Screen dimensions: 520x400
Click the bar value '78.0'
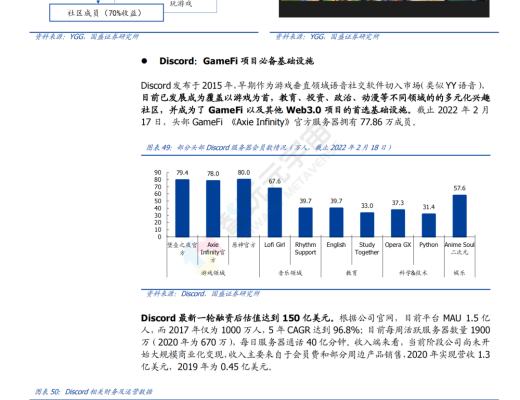pos(213,174)
